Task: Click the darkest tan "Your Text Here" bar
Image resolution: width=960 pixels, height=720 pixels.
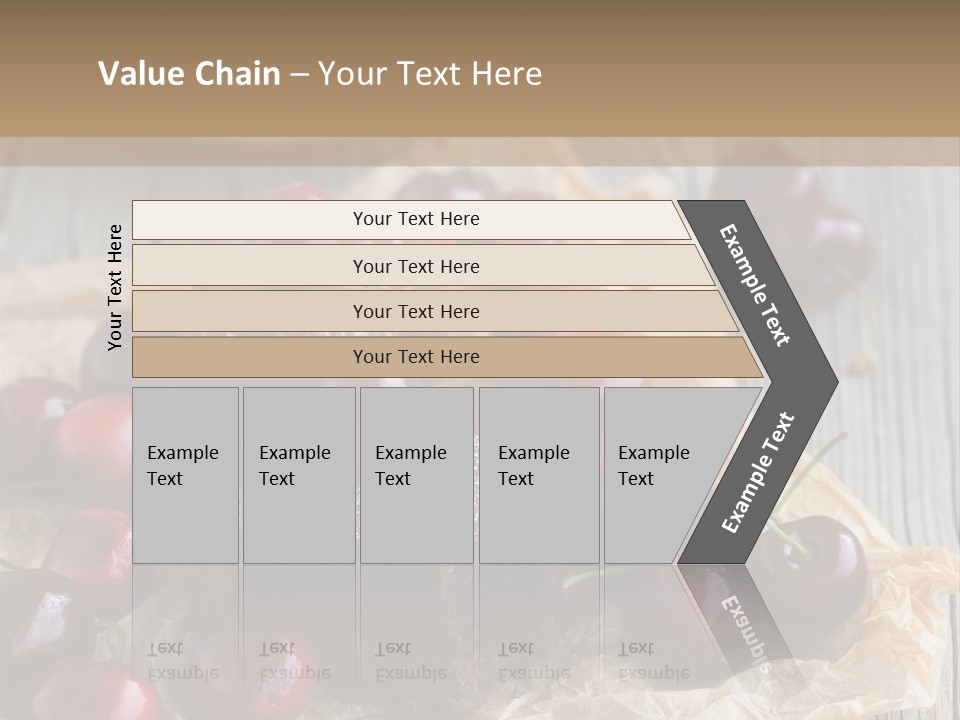Action: (x=416, y=356)
